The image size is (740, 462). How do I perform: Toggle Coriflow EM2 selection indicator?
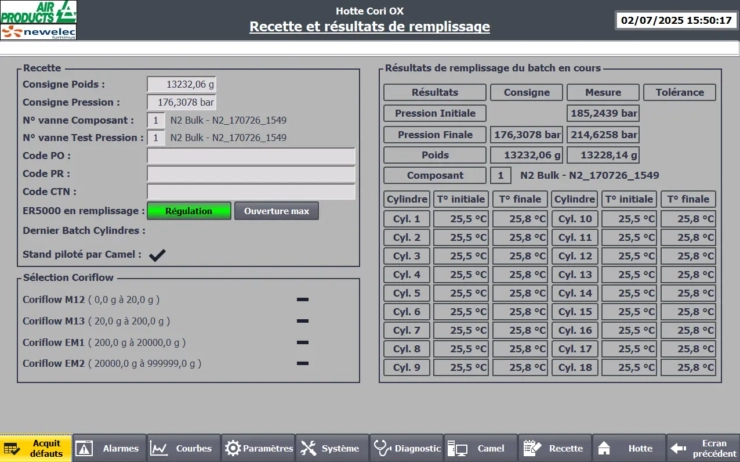coord(303,363)
